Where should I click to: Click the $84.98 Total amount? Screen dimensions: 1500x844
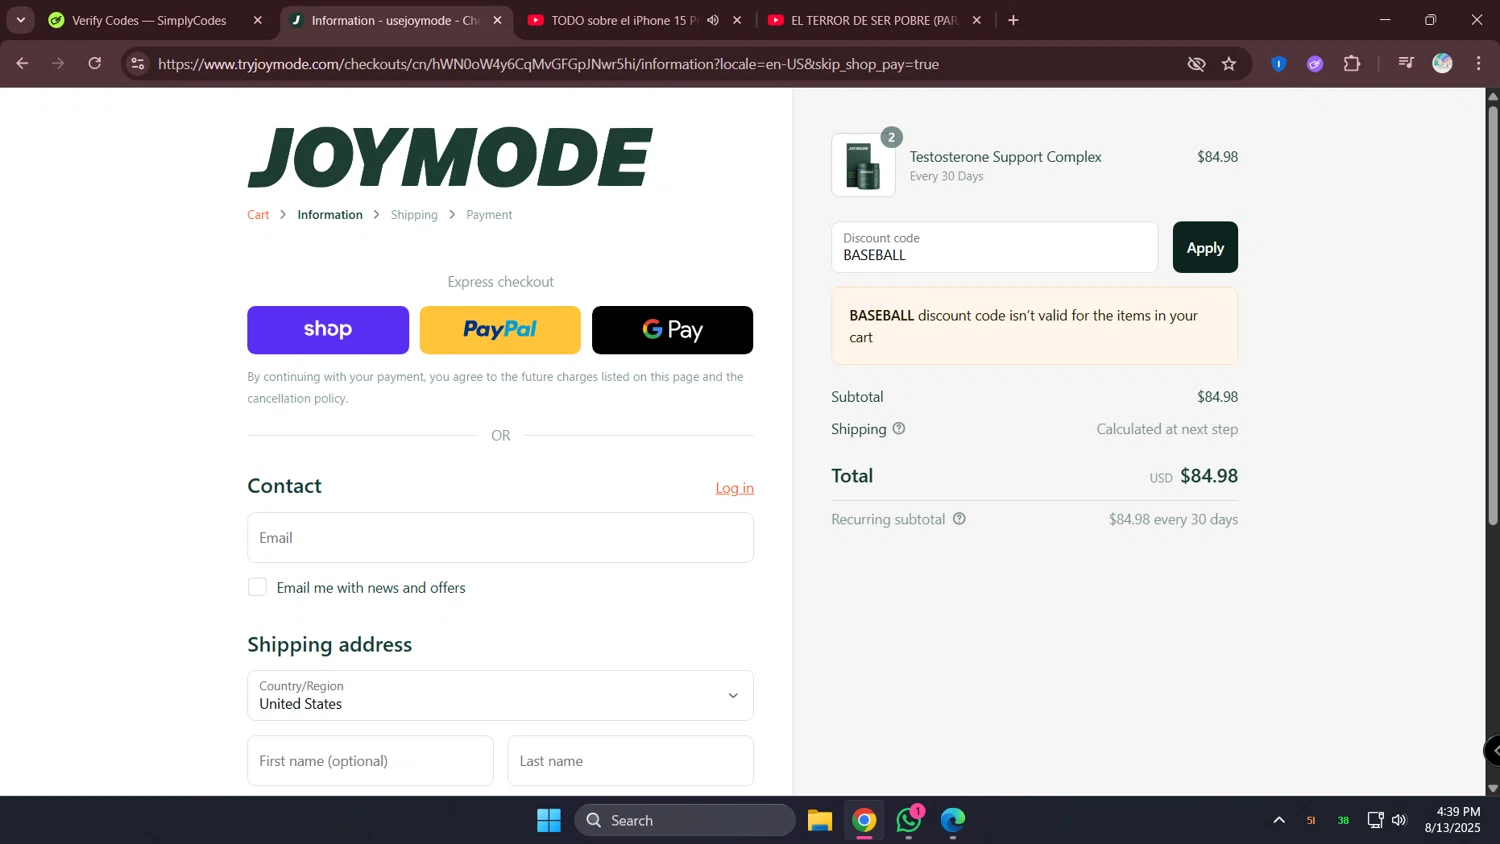1209,476
